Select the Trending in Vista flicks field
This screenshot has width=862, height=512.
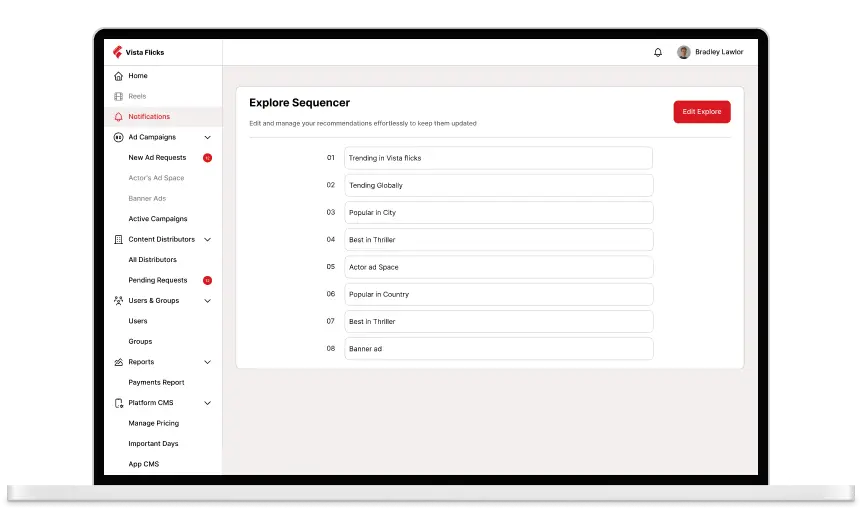498,158
